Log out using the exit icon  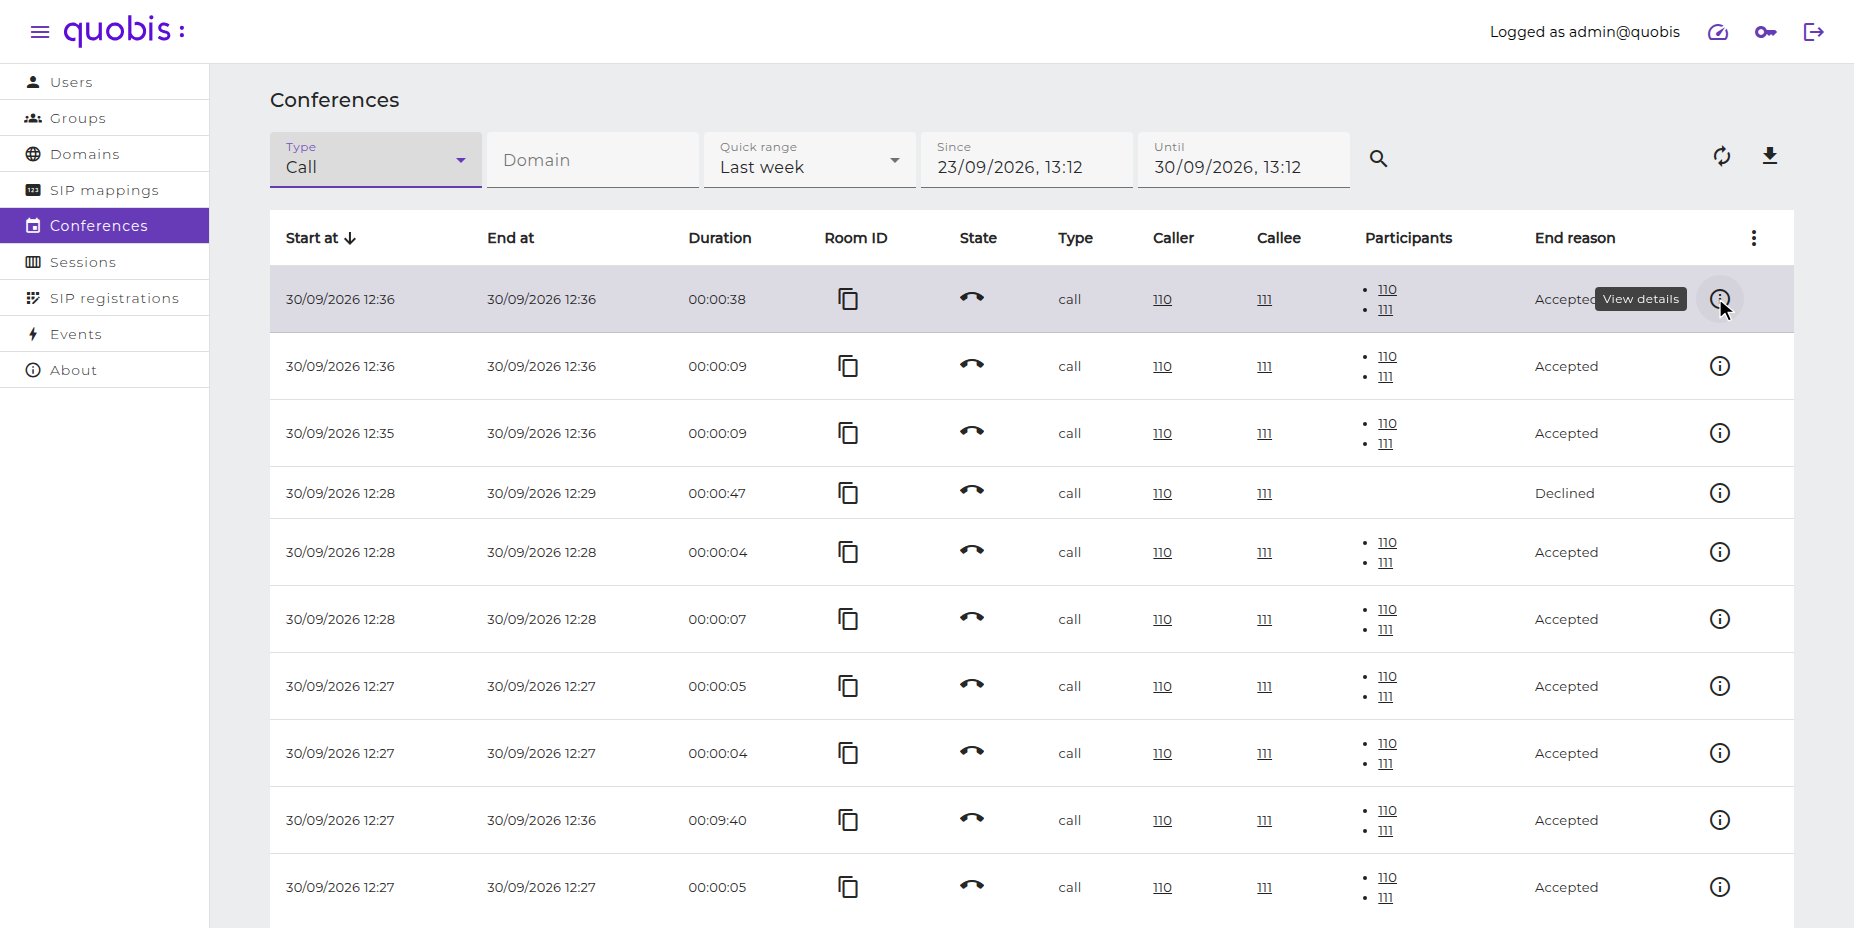click(x=1814, y=32)
